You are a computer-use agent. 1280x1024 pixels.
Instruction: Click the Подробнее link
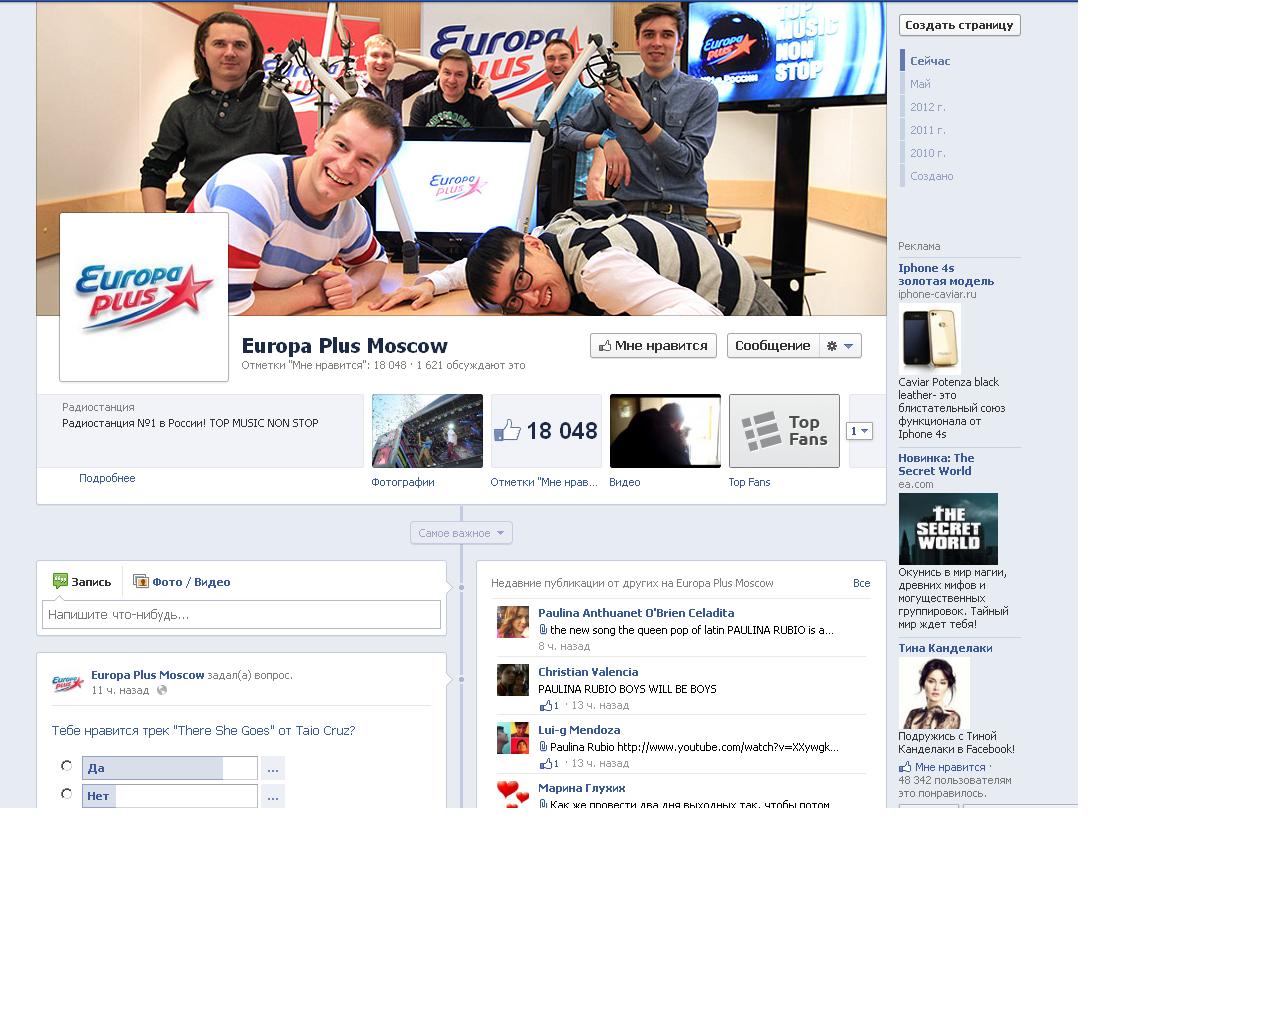click(x=107, y=478)
